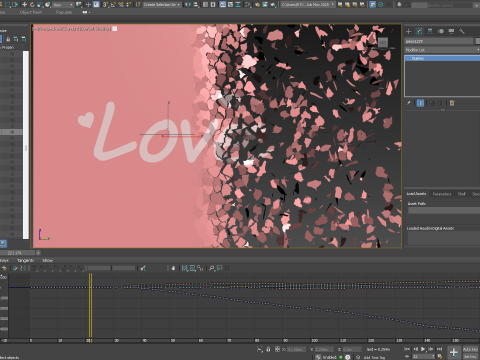
Task: Click the current frame number field
Action: pyautogui.click(x=423, y=357)
